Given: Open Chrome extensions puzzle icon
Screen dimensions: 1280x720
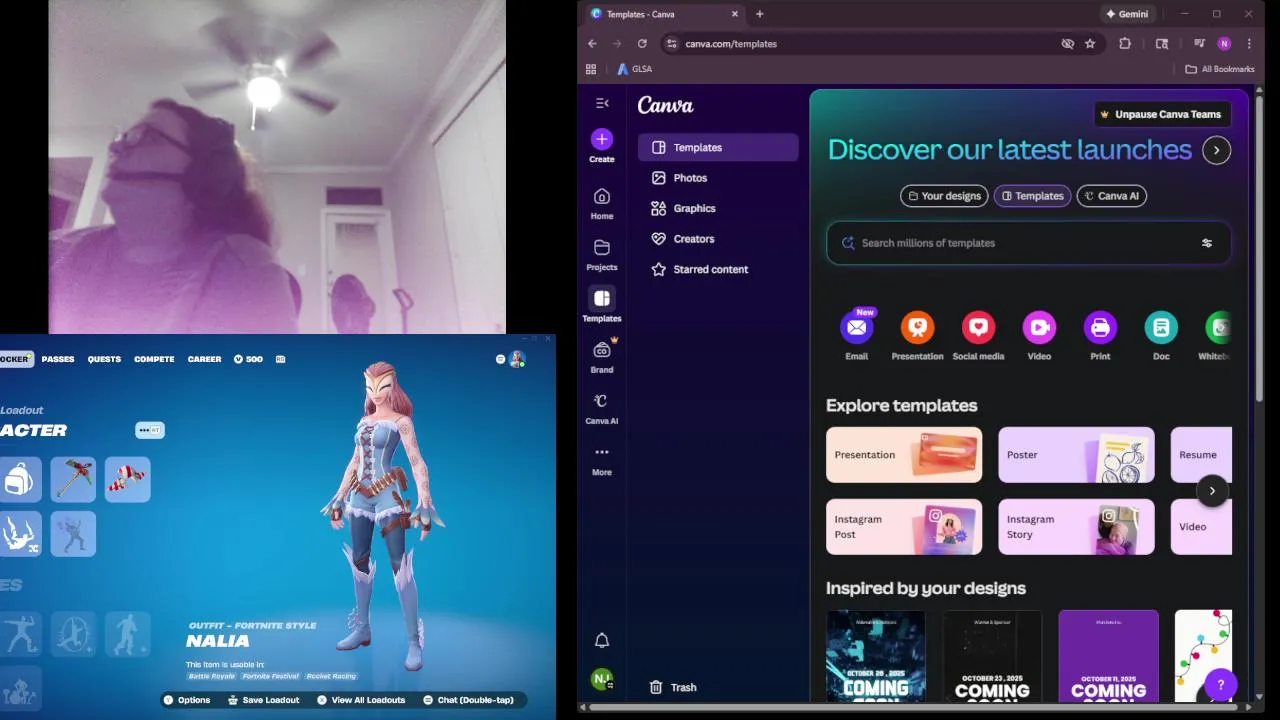Looking at the screenshot, I should [x=1125, y=44].
